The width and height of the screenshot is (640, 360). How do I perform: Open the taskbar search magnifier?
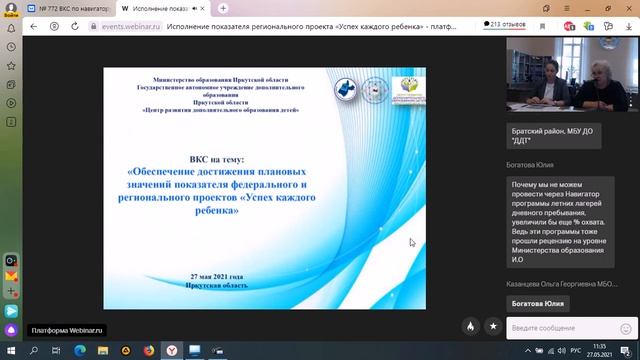[x=34, y=350]
